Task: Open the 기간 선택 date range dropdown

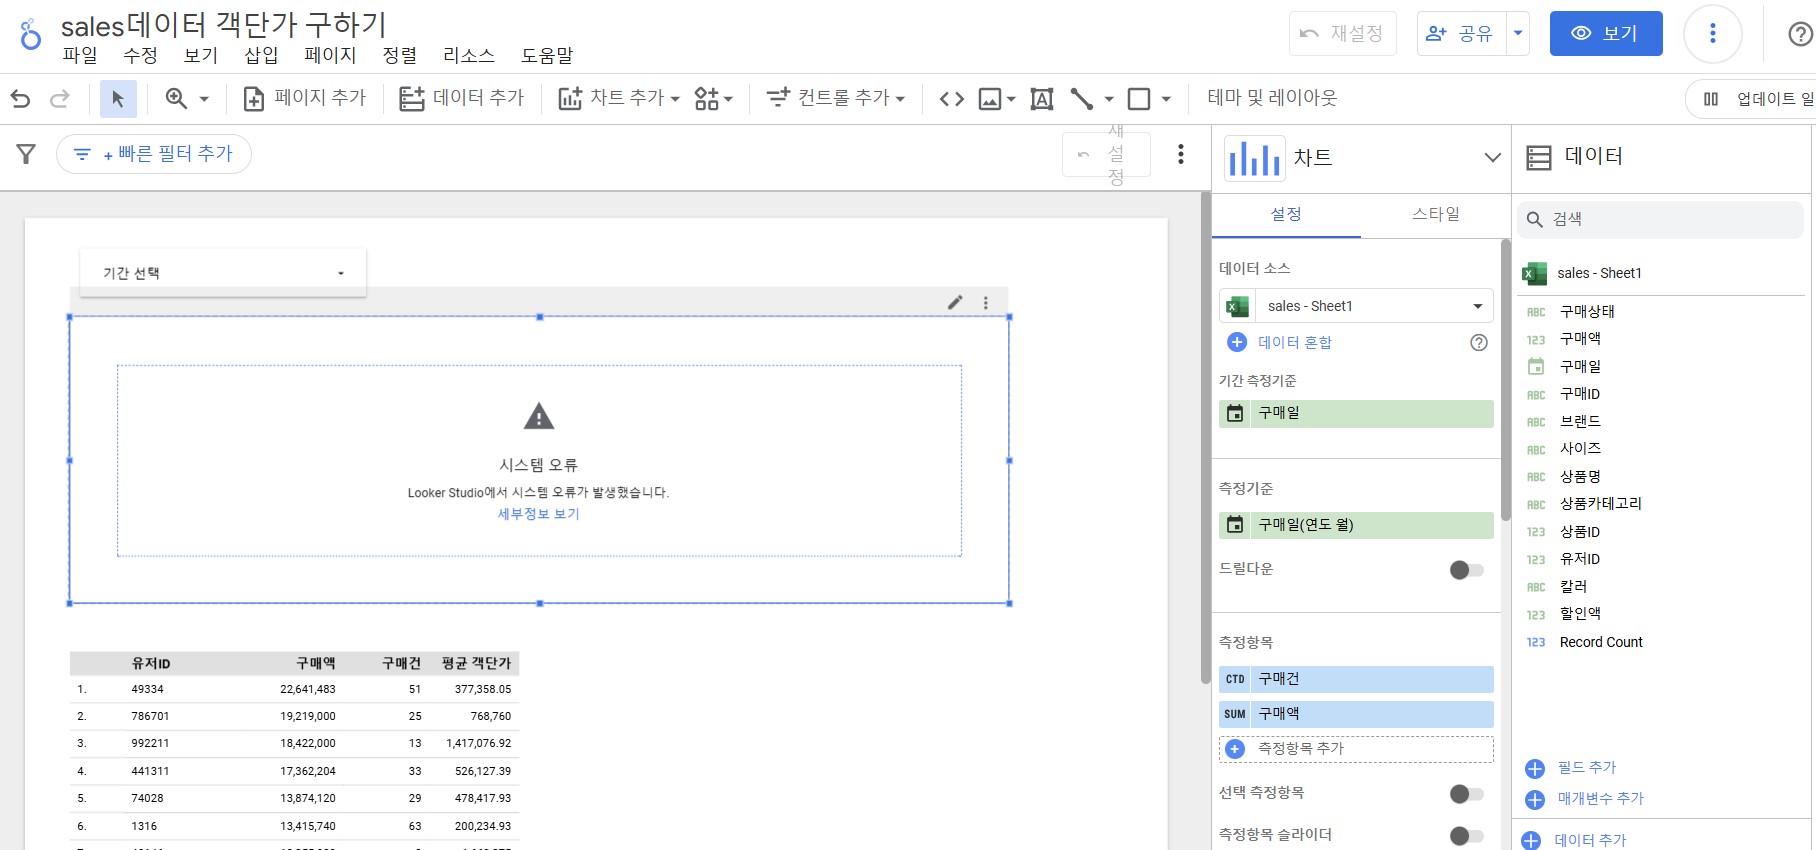Action: (x=223, y=273)
